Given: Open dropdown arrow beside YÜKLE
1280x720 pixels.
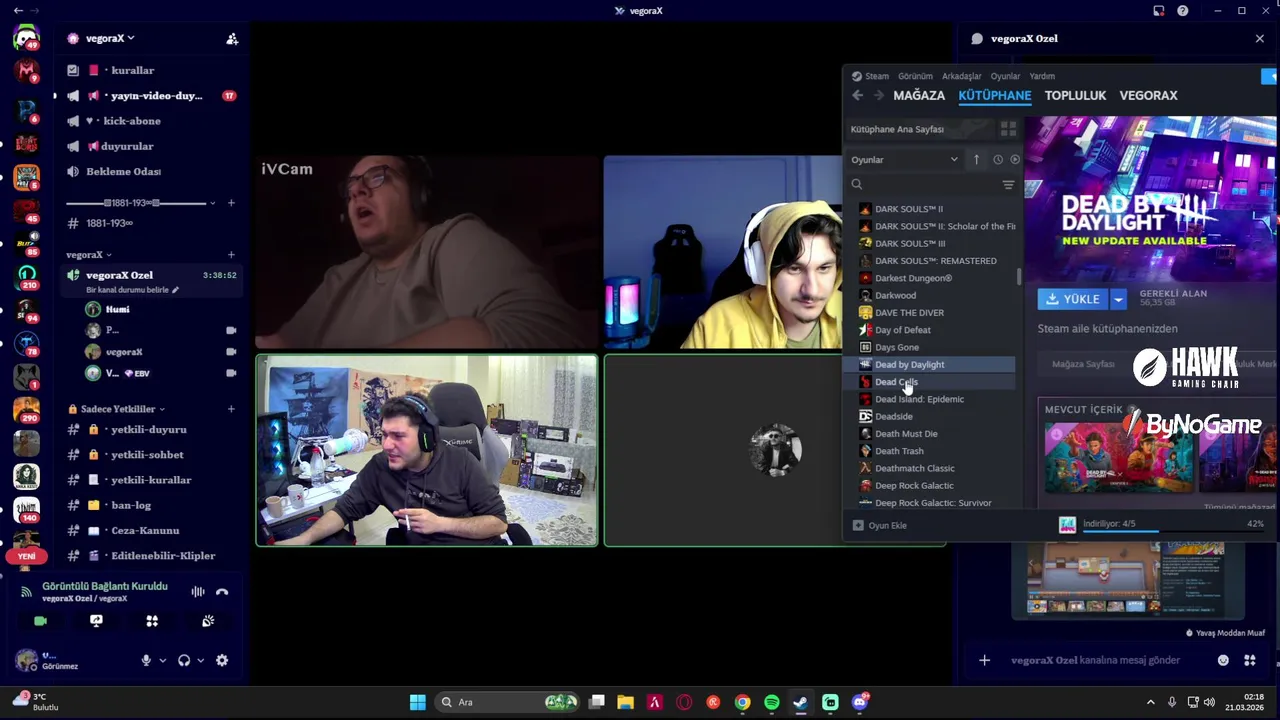Looking at the screenshot, I should point(1118,299).
